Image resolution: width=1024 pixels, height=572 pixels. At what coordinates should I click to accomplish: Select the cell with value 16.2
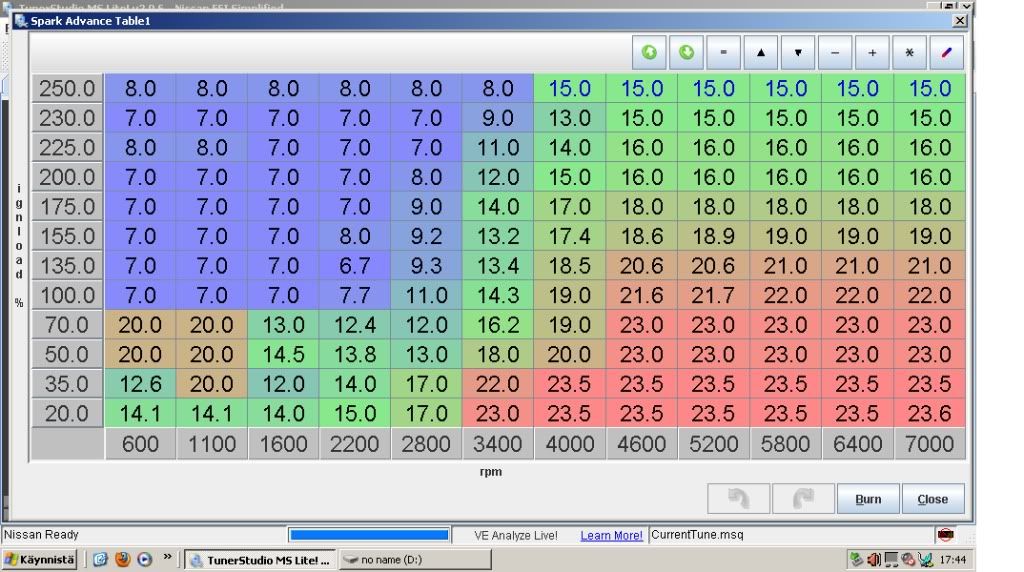498,325
